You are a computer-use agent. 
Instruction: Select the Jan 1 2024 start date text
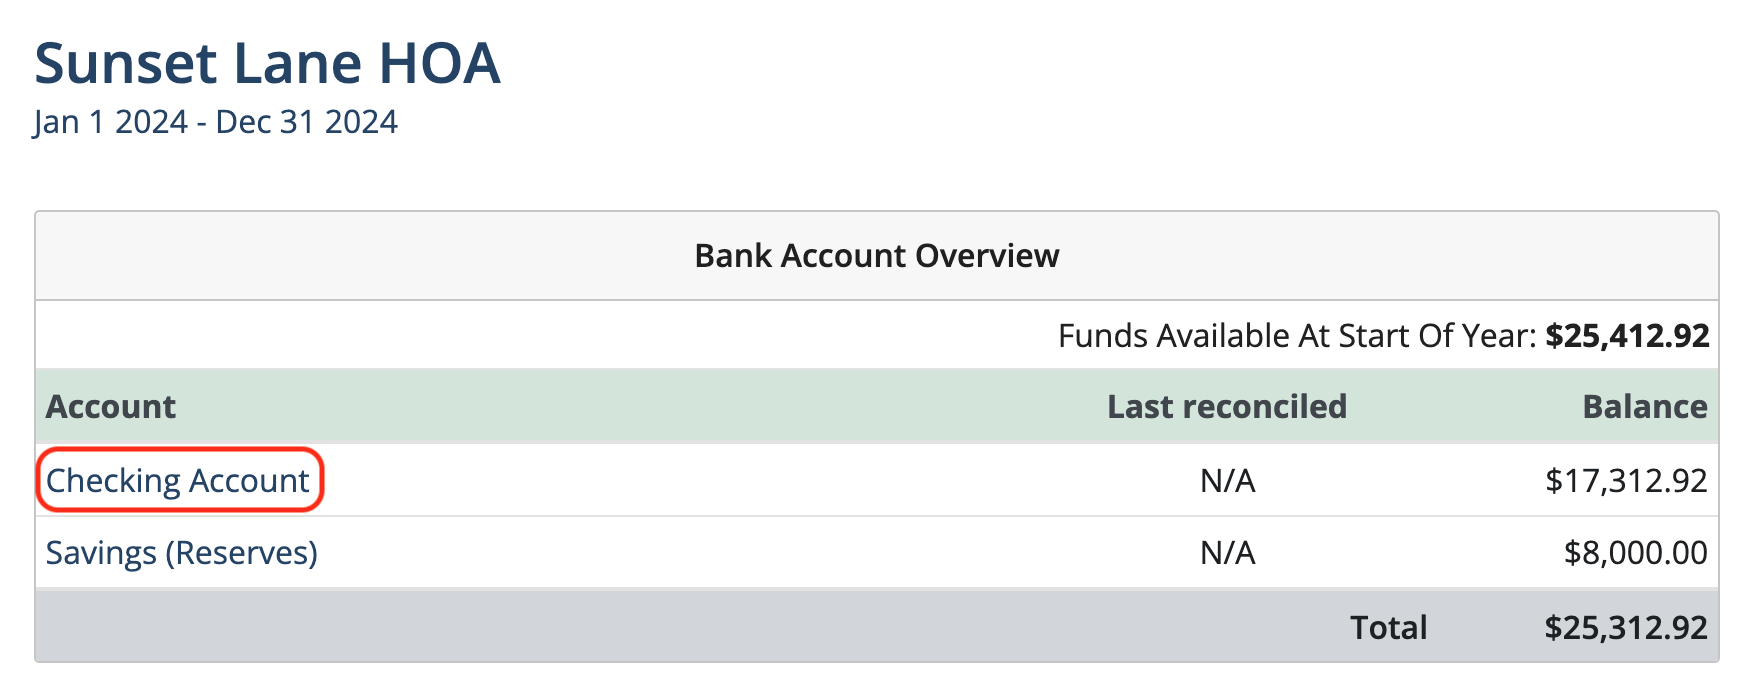tap(110, 122)
